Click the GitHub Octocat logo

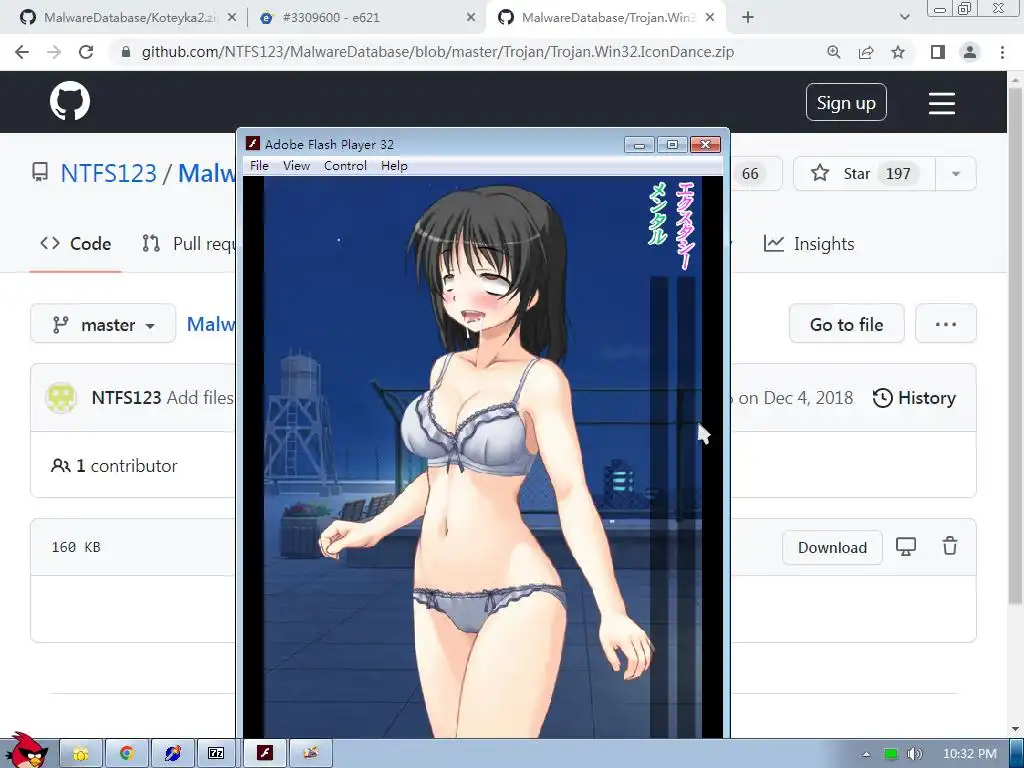click(70, 101)
